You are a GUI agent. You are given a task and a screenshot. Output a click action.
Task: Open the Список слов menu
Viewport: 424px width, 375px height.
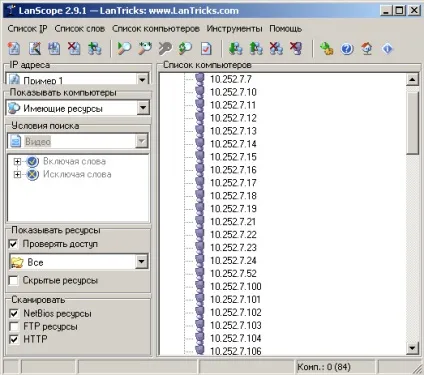pos(80,29)
